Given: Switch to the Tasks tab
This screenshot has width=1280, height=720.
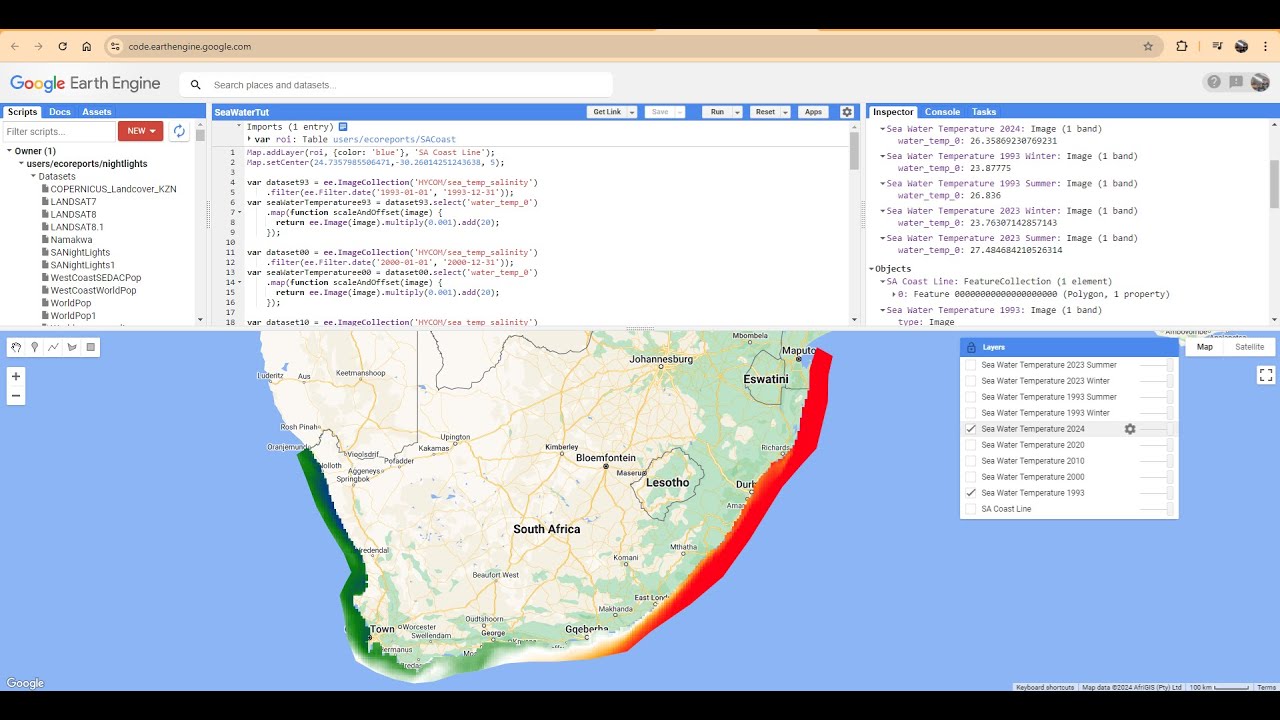Looking at the screenshot, I should point(984,112).
